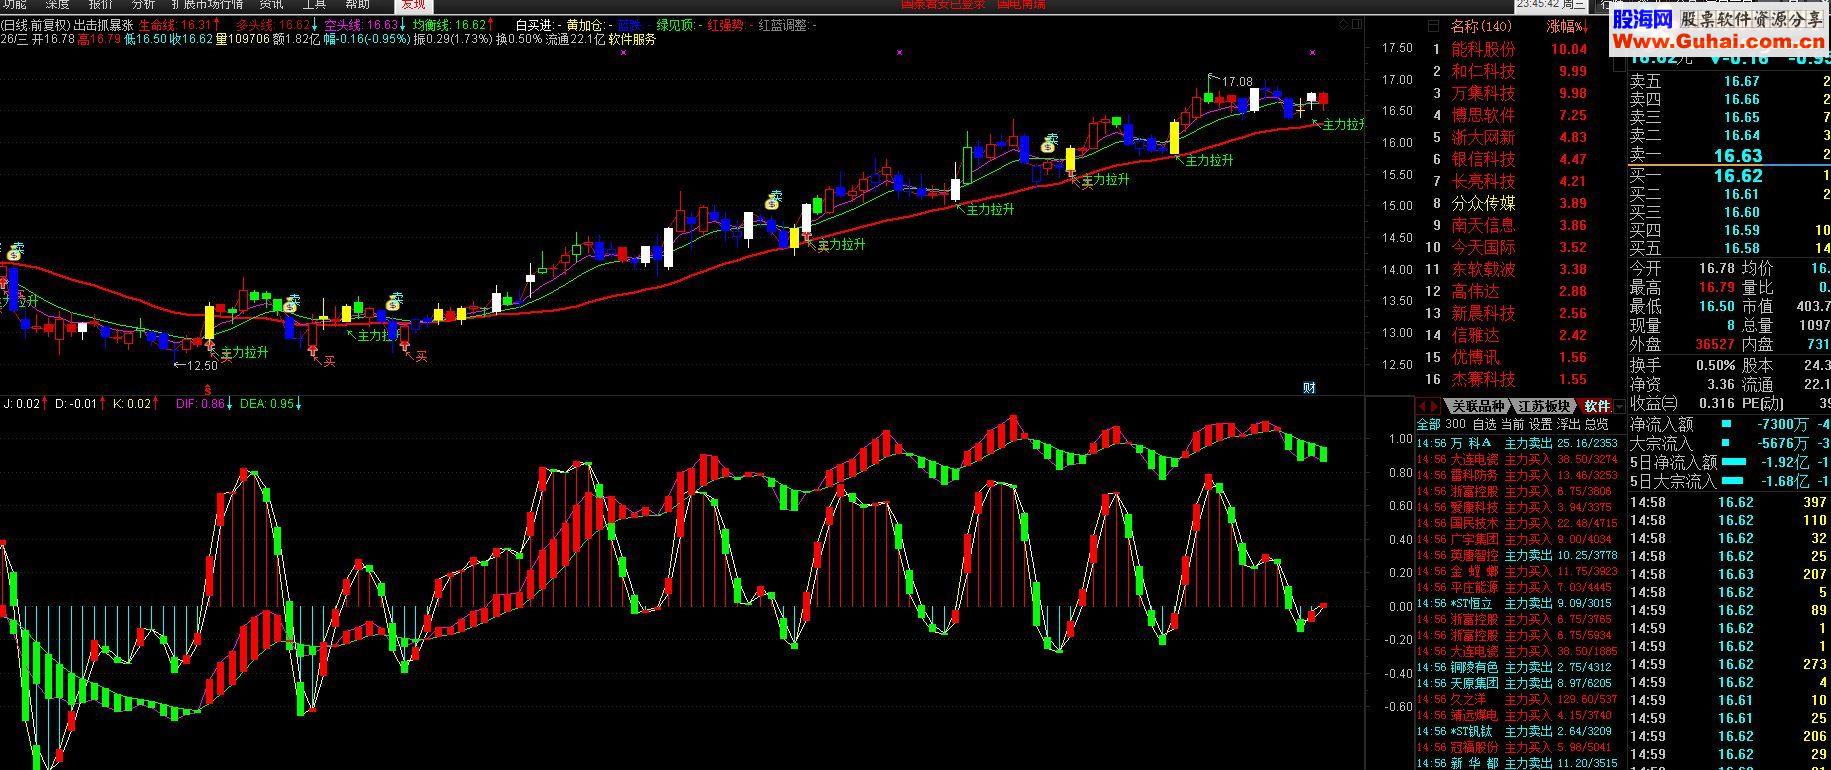Select 新晨科技 in the stock list
Image resolution: width=1831 pixels, height=770 pixels.
point(1483,313)
